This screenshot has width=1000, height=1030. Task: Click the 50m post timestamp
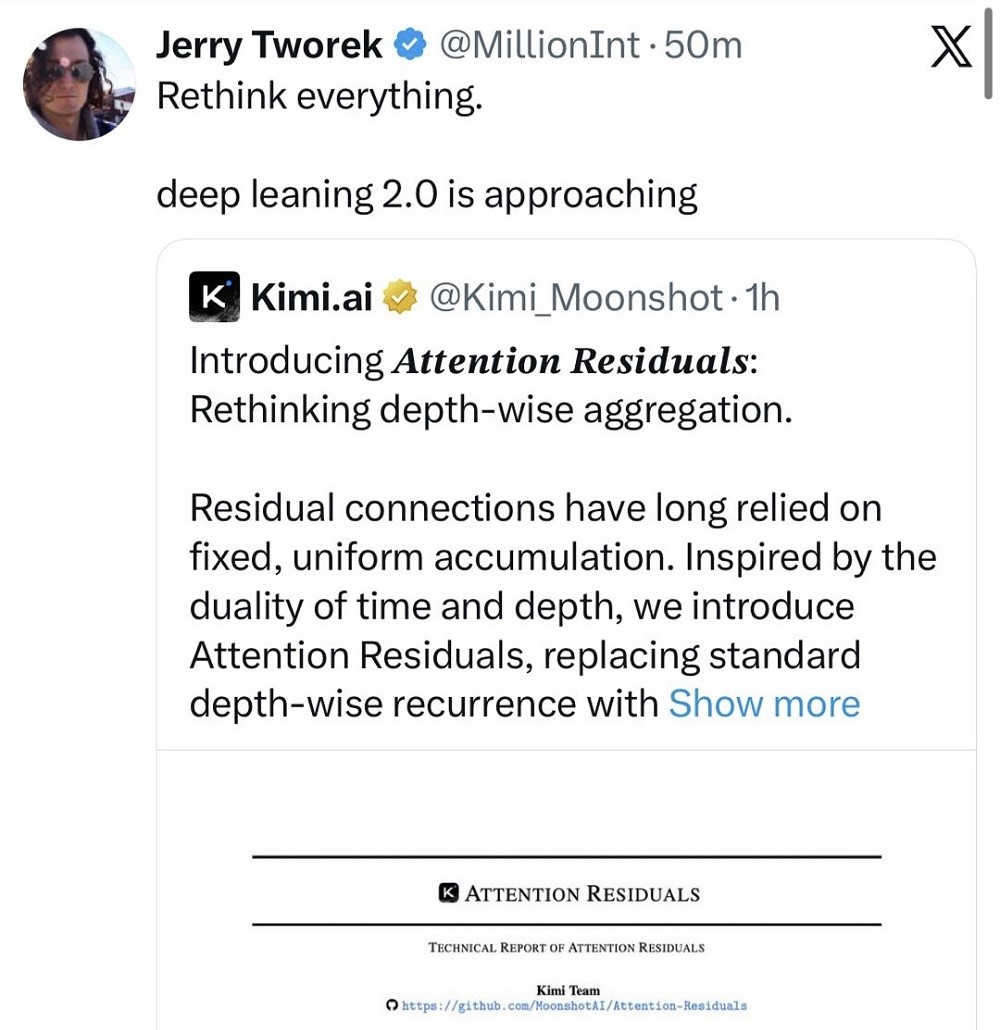[x=703, y=45]
